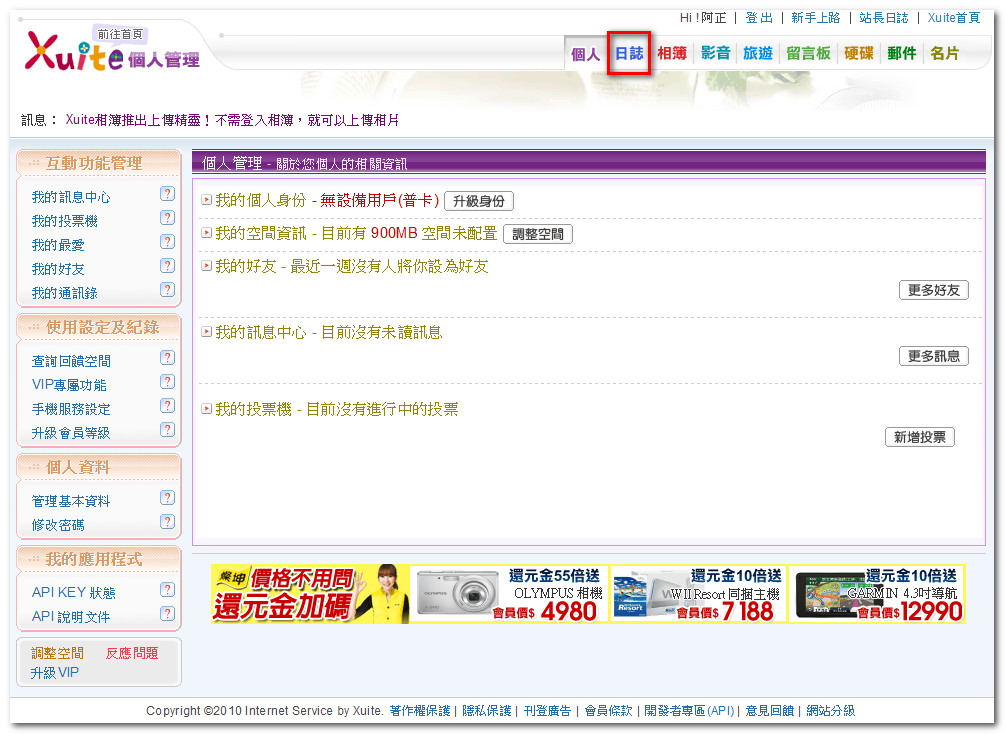Click help icon beside 我的投票機

(x=167, y=218)
